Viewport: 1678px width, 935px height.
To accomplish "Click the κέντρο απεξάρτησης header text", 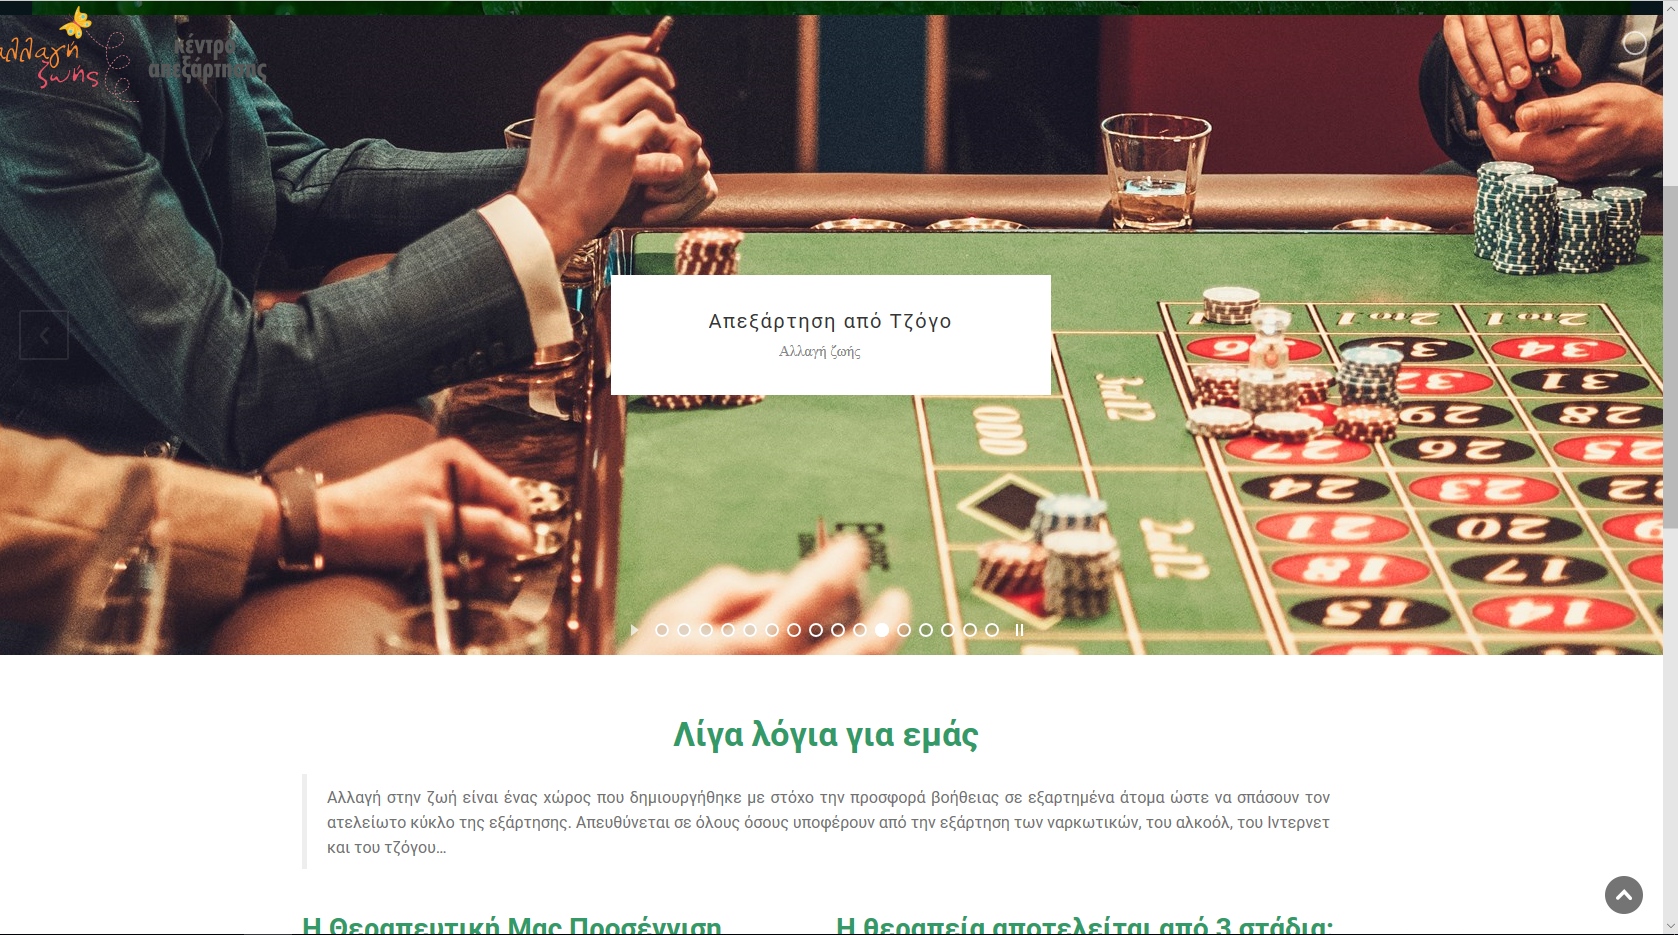I will [x=207, y=58].
